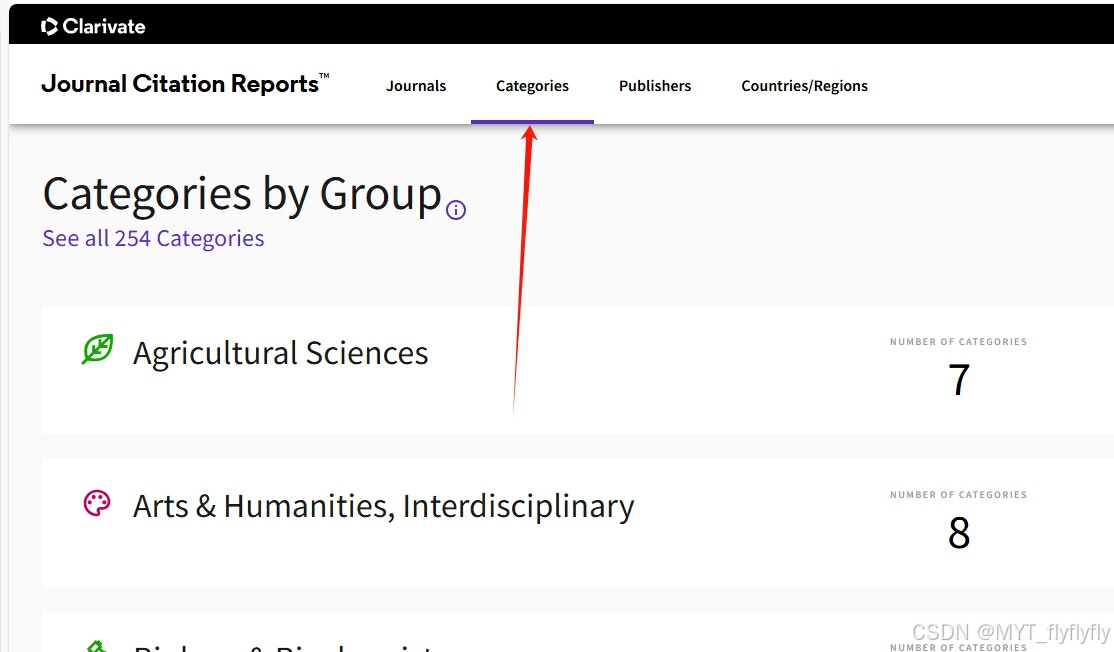Click the Agricultural Sciences category count 7

(958, 379)
